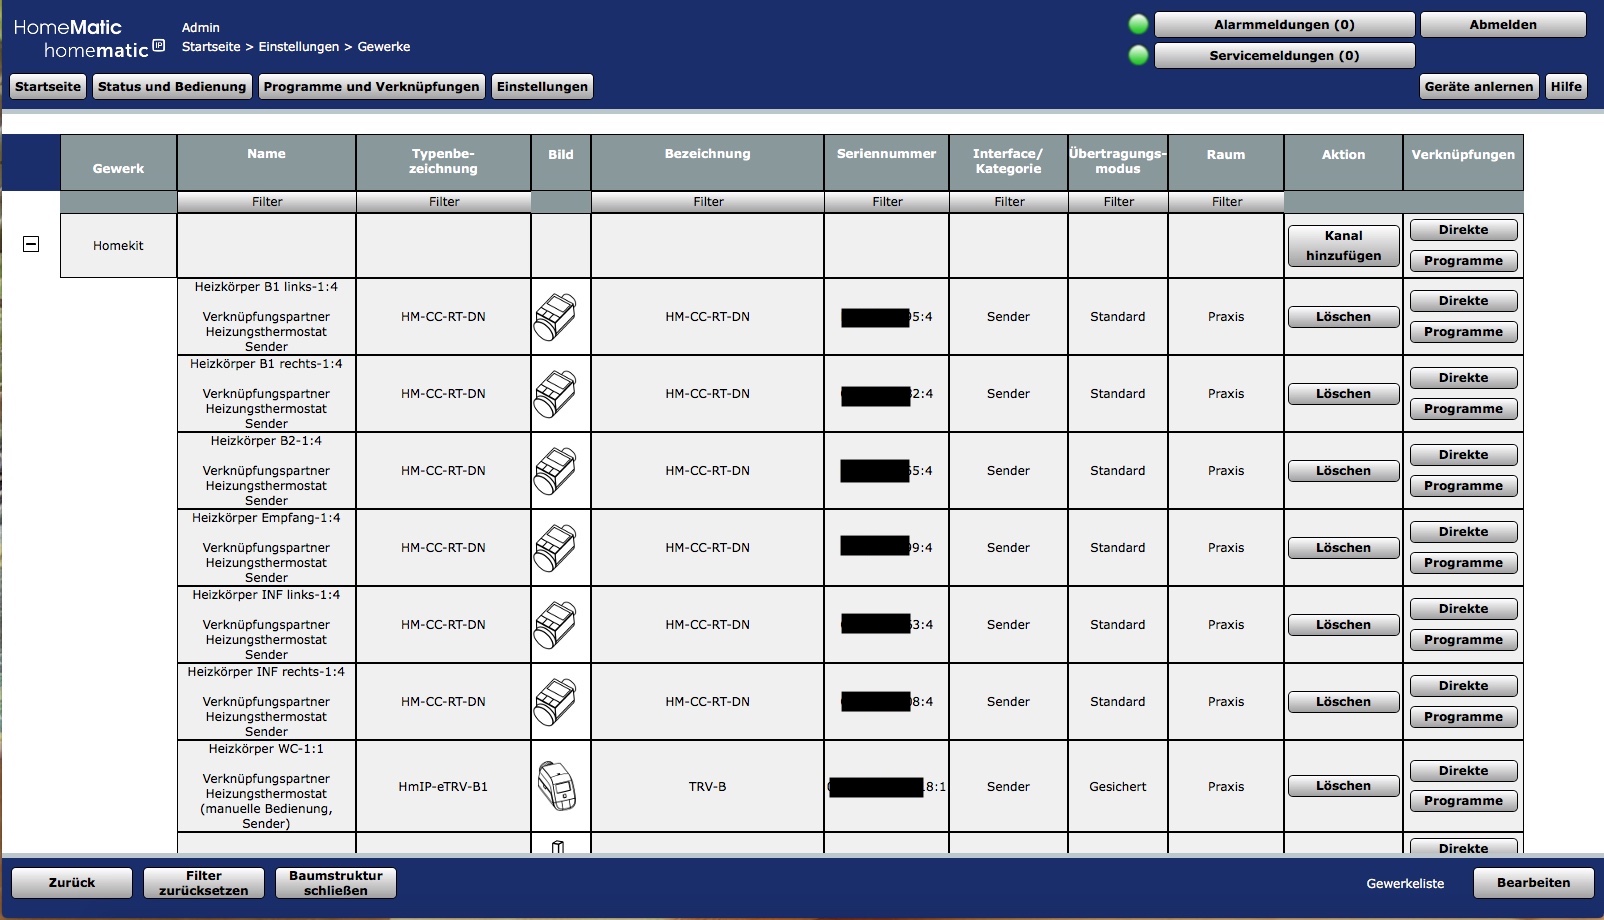The height and width of the screenshot is (920, 1604).
Task: Click thermostat image for Heizkörper Empfang
Action: 555,548
